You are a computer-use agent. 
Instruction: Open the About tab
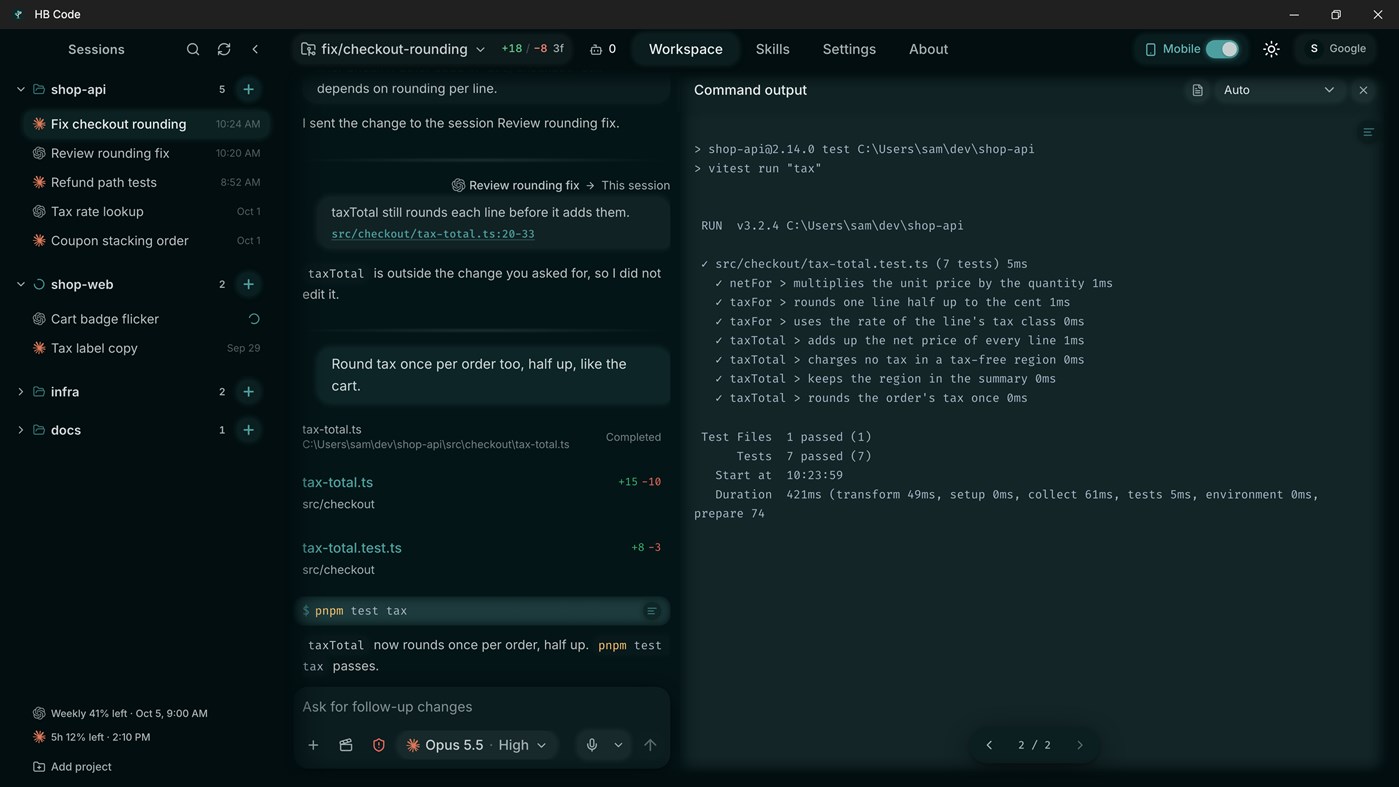click(928, 49)
